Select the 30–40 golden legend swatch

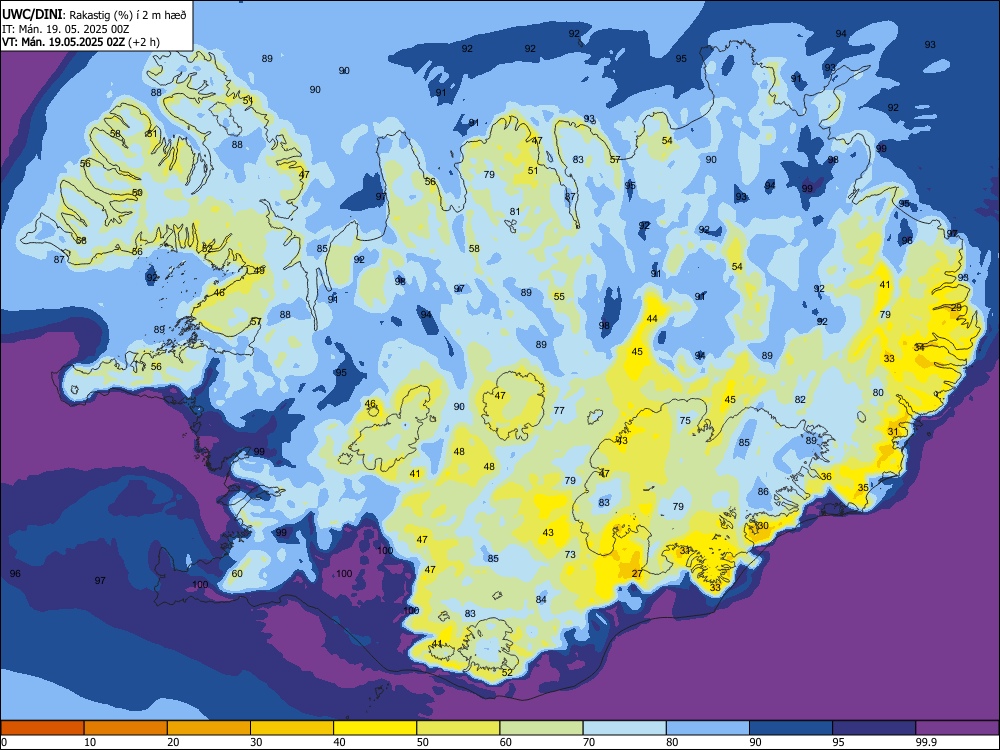click(292, 728)
